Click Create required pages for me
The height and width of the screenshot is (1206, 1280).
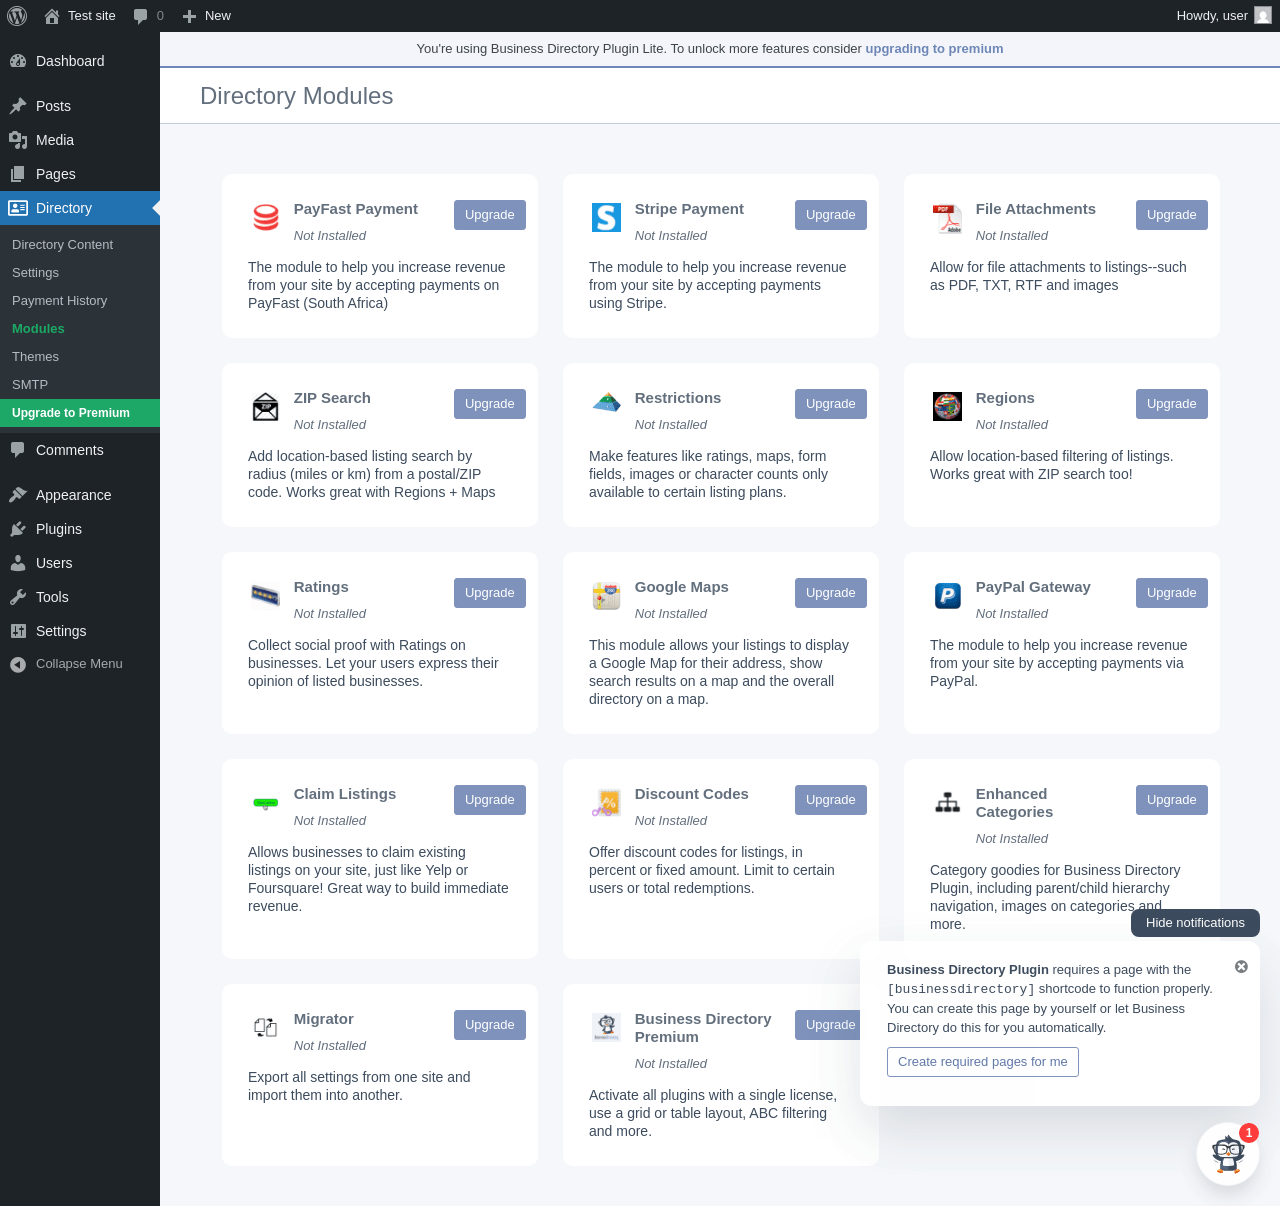click(983, 1062)
